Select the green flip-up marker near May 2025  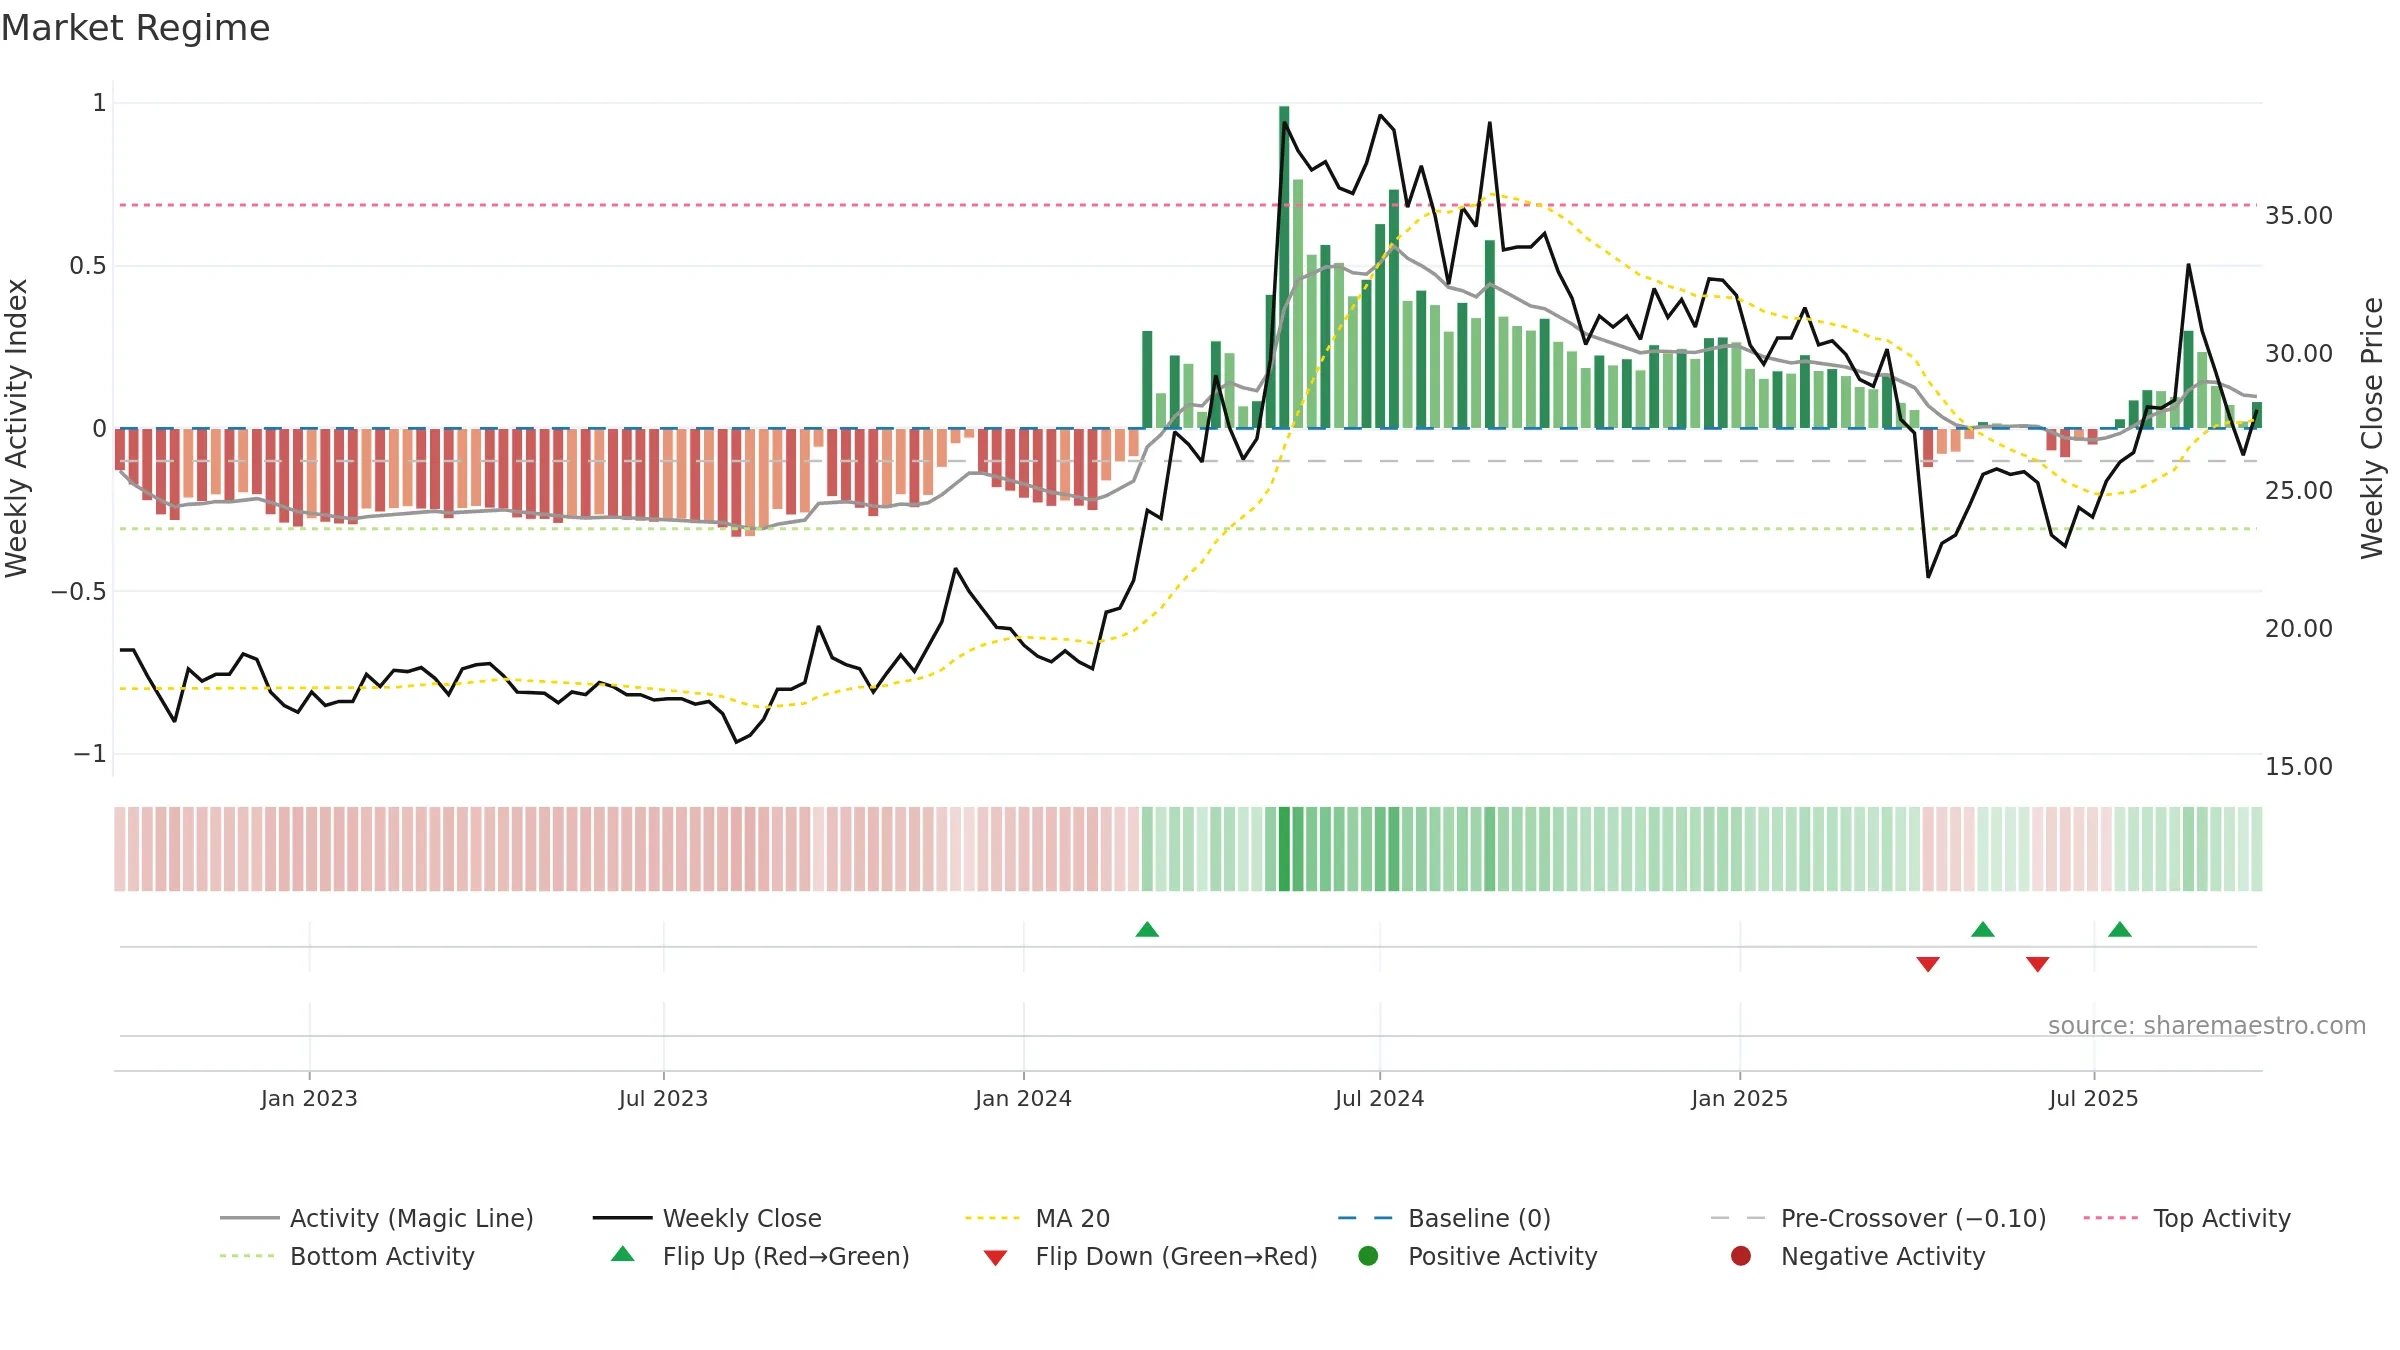tap(1983, 929)
